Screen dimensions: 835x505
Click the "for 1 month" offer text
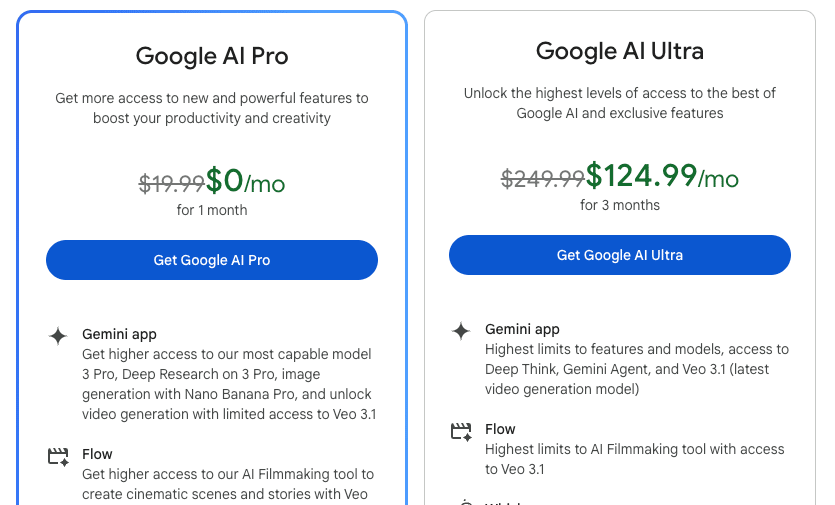click(x=212, y=210)
